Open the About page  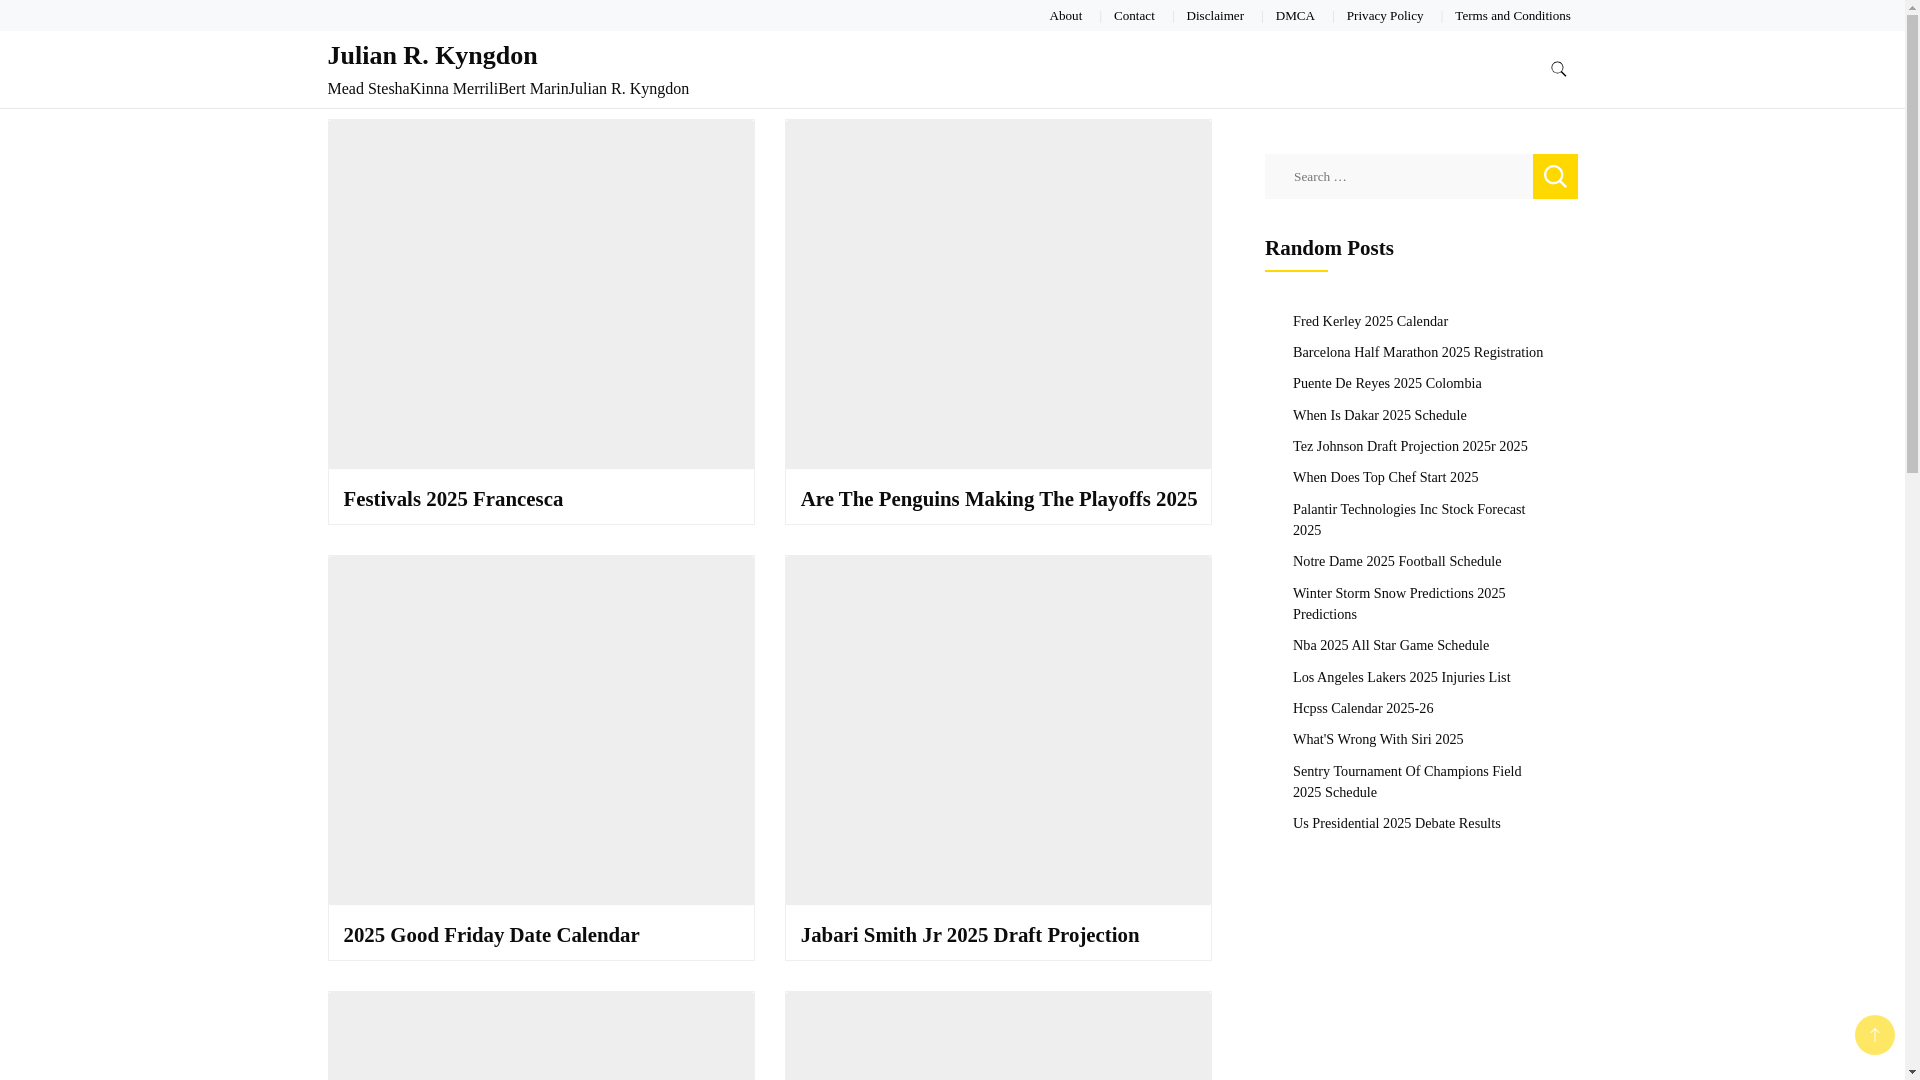point(1065,16)
